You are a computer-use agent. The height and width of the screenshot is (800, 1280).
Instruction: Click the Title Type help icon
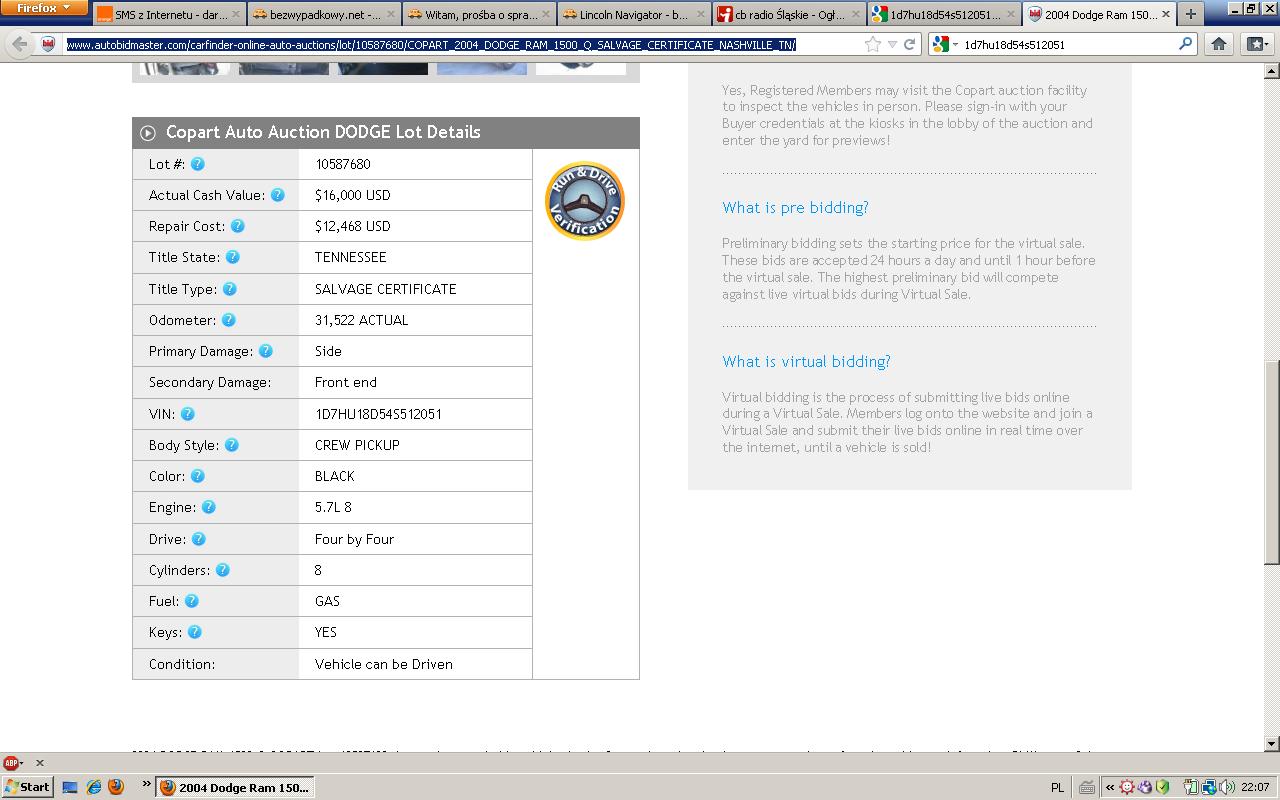tap(230, 289)
